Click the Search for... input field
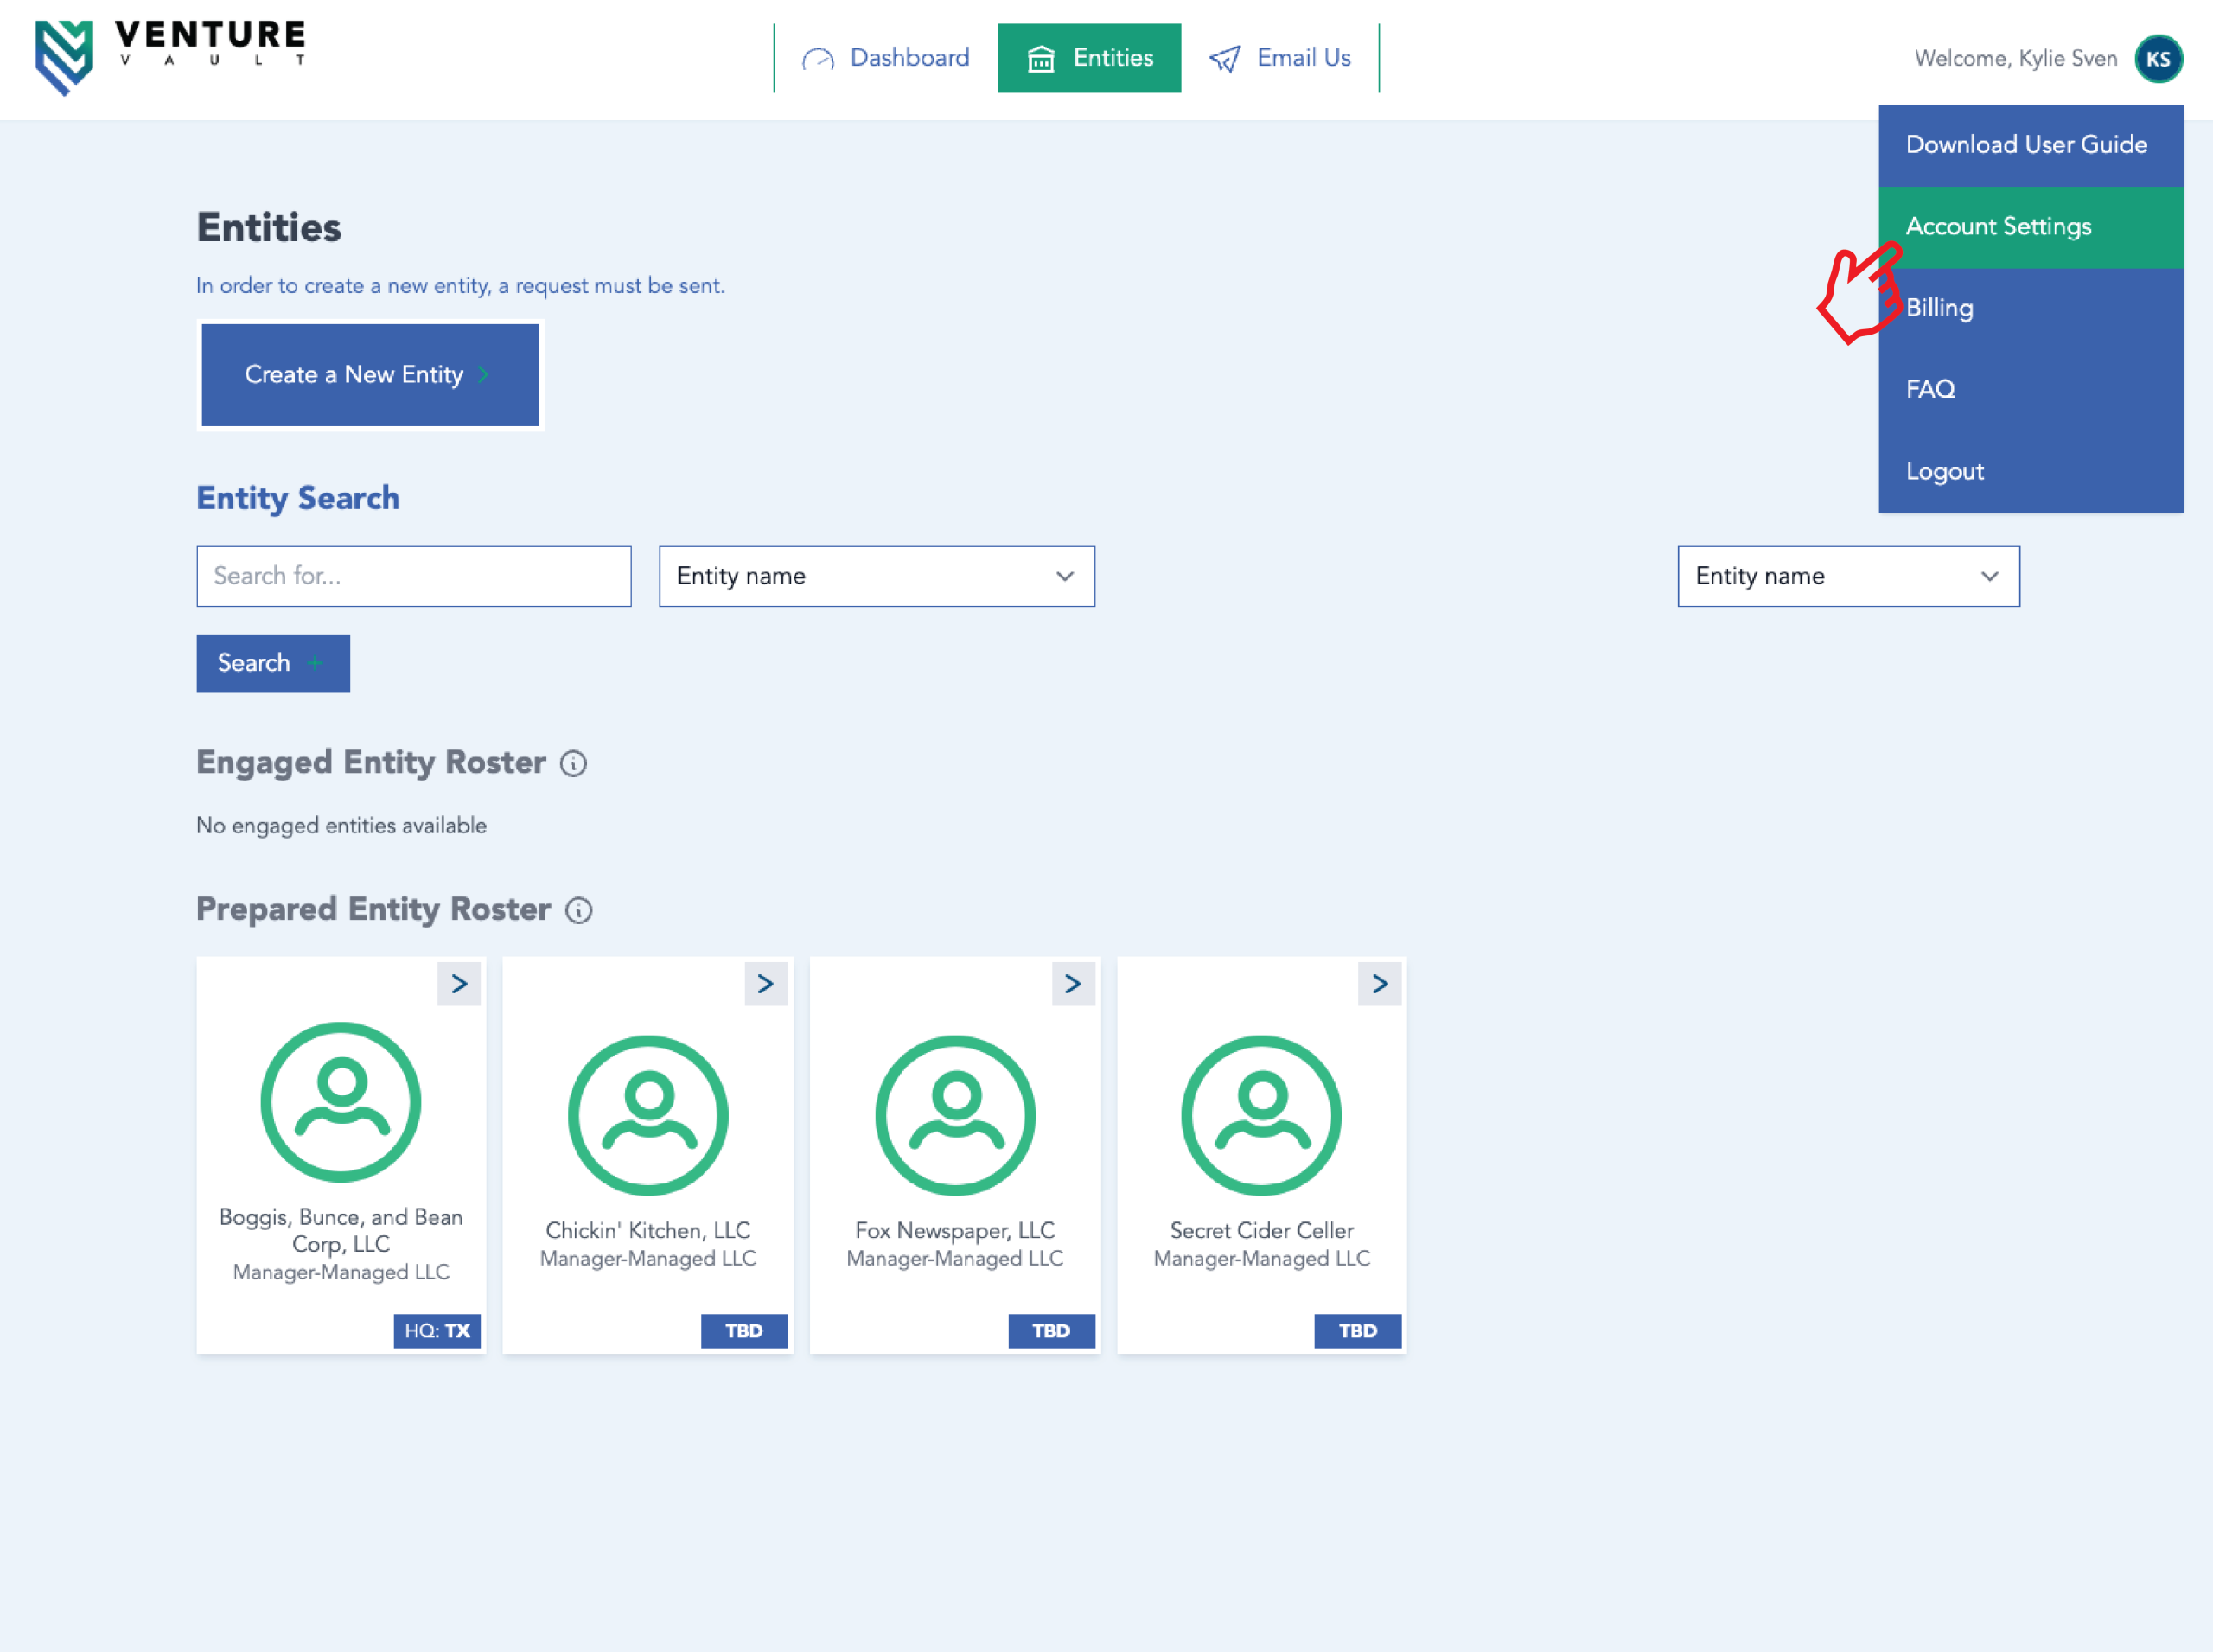 [413, 576]
